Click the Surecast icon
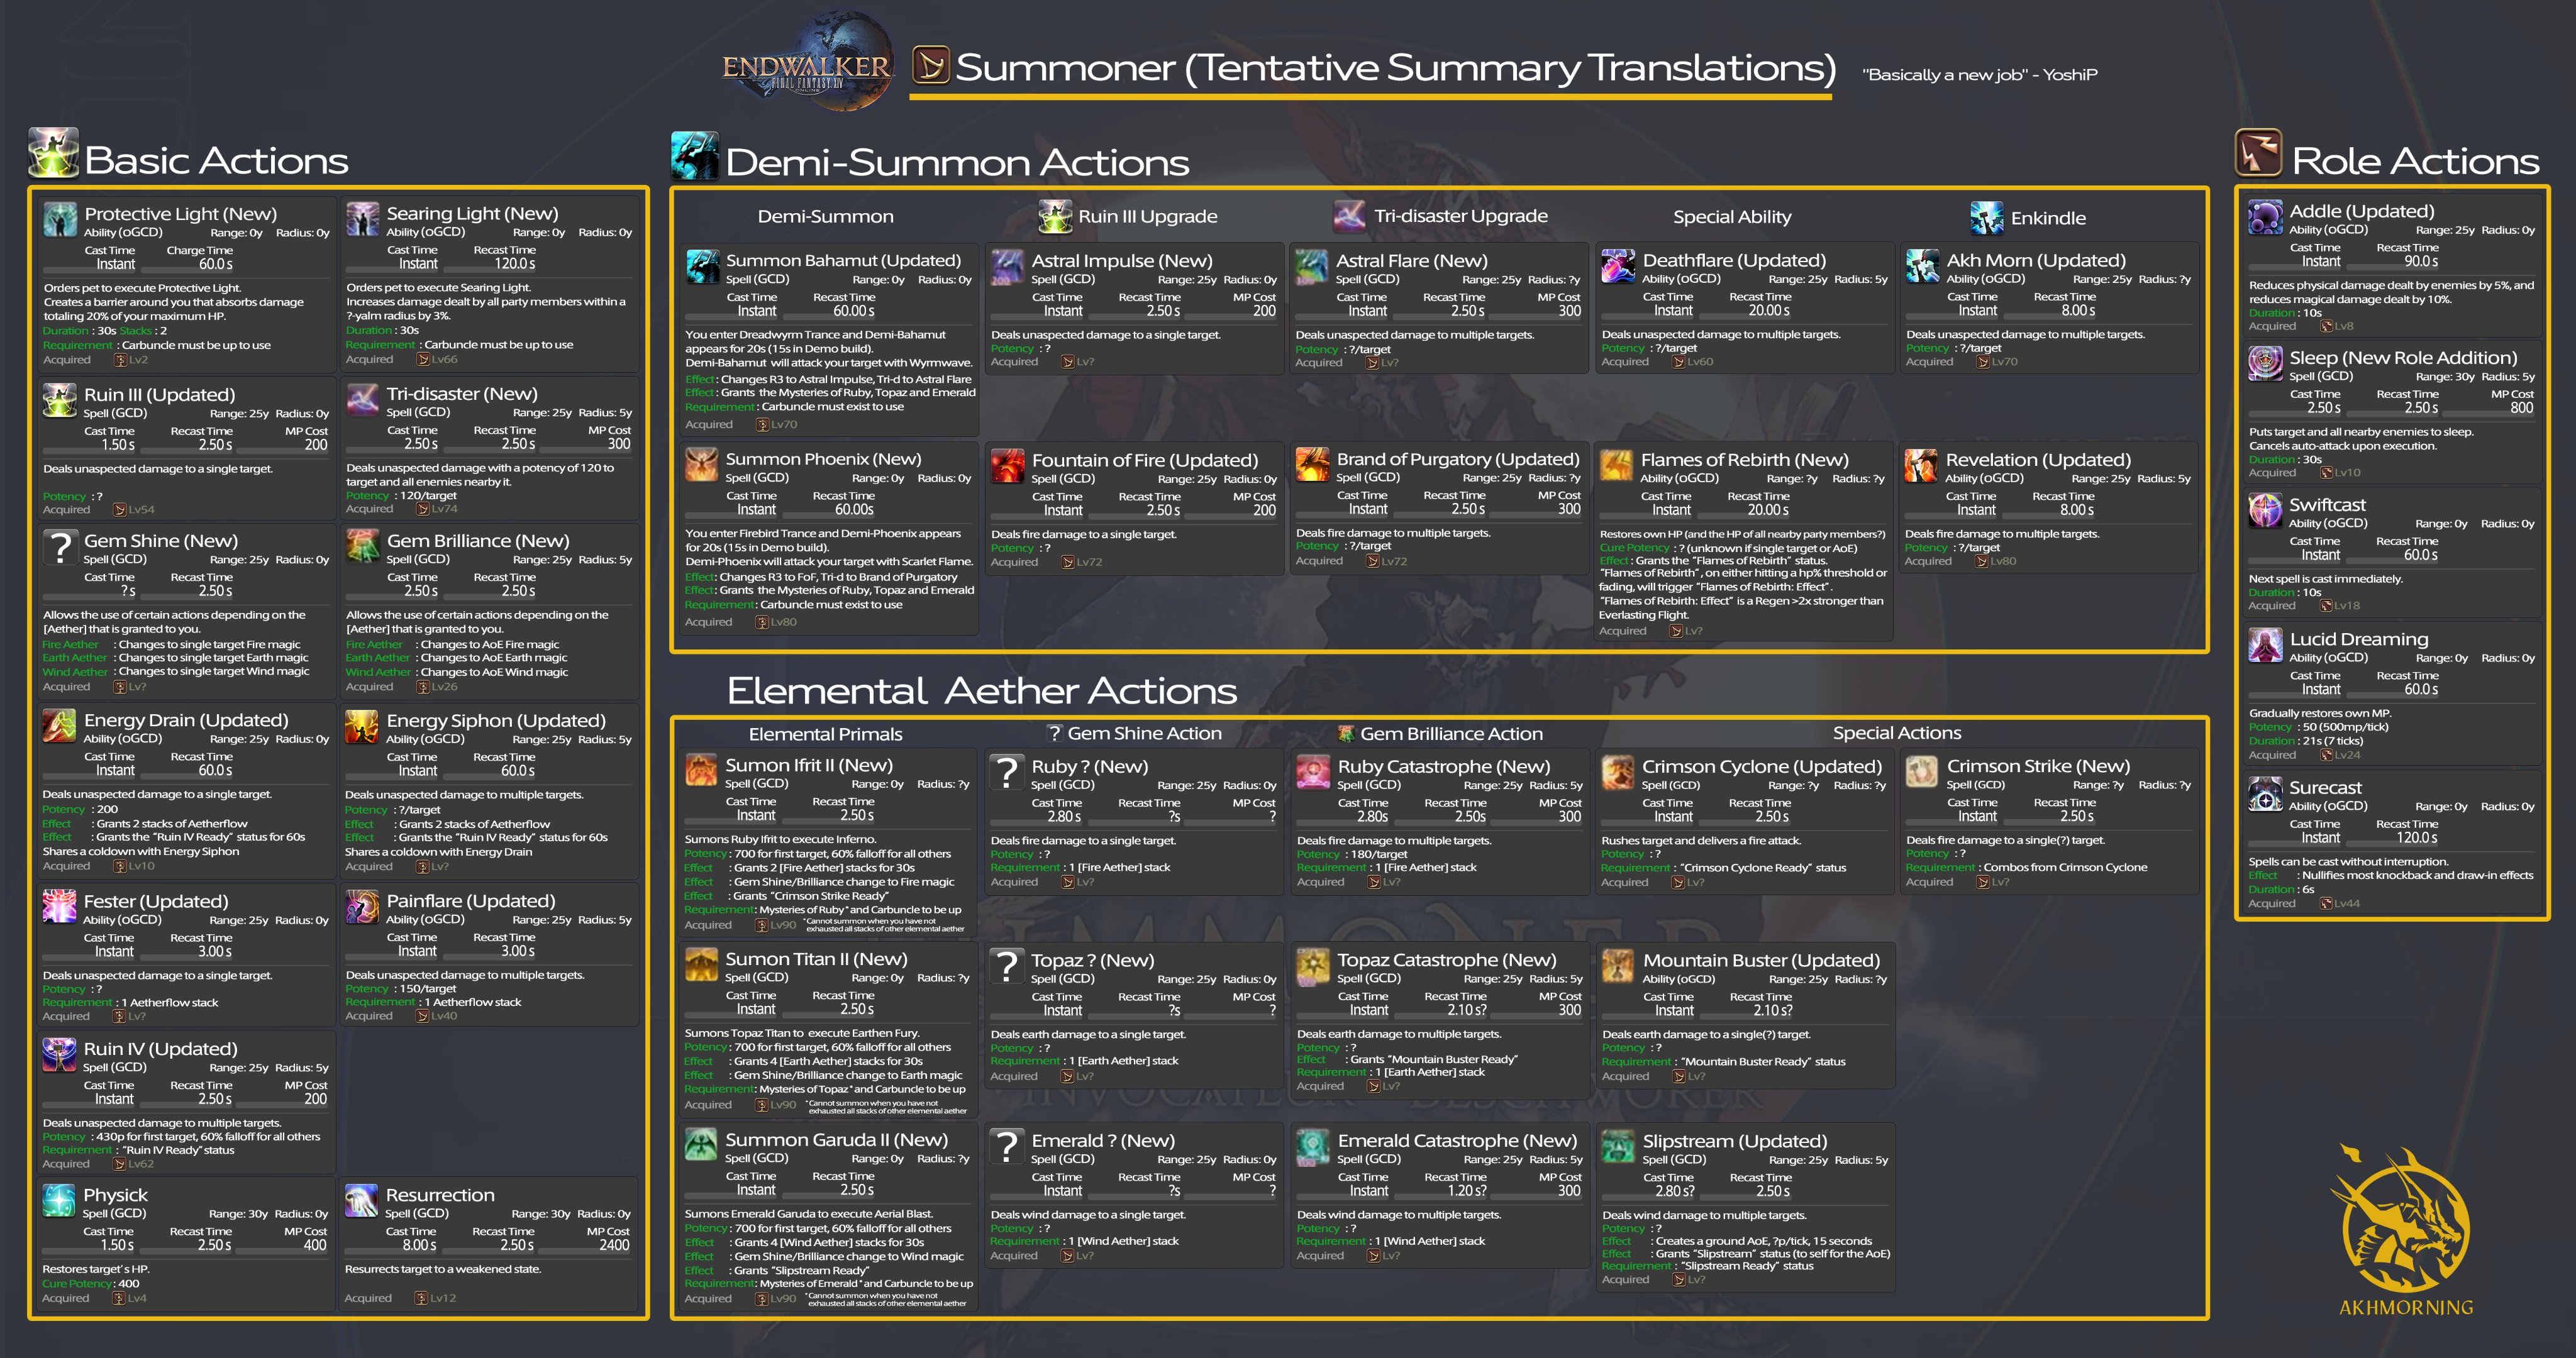 point(2265,794)
